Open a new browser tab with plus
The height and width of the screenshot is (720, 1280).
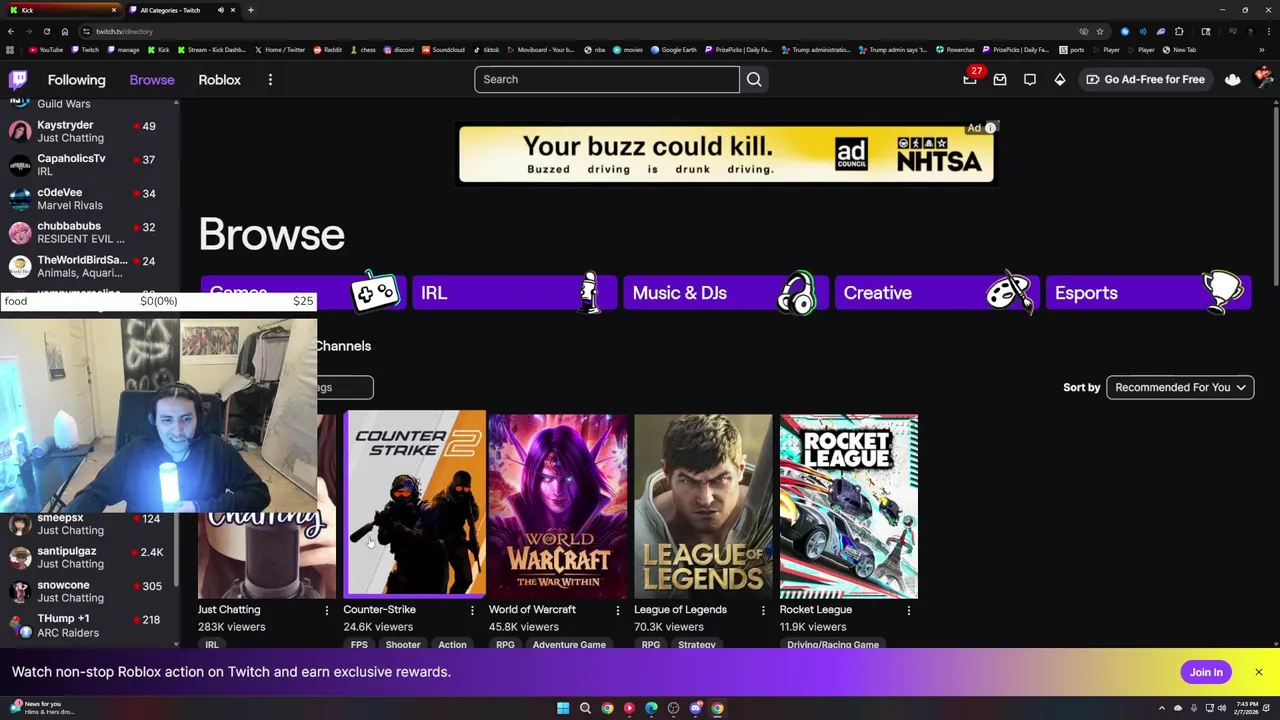(x=250, y=10)
